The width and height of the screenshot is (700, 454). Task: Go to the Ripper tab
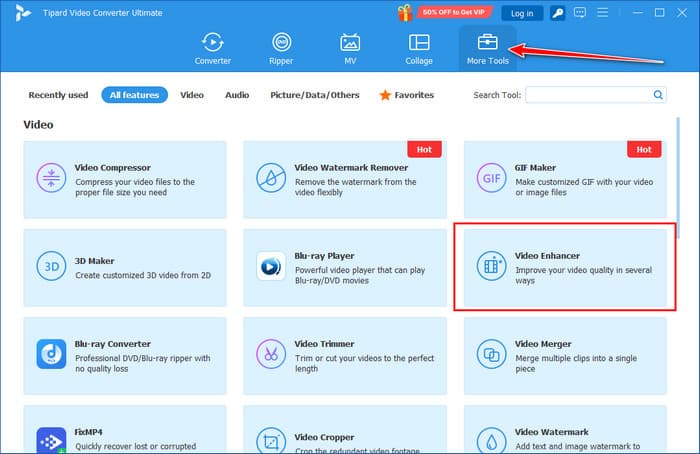pos(282,48)
